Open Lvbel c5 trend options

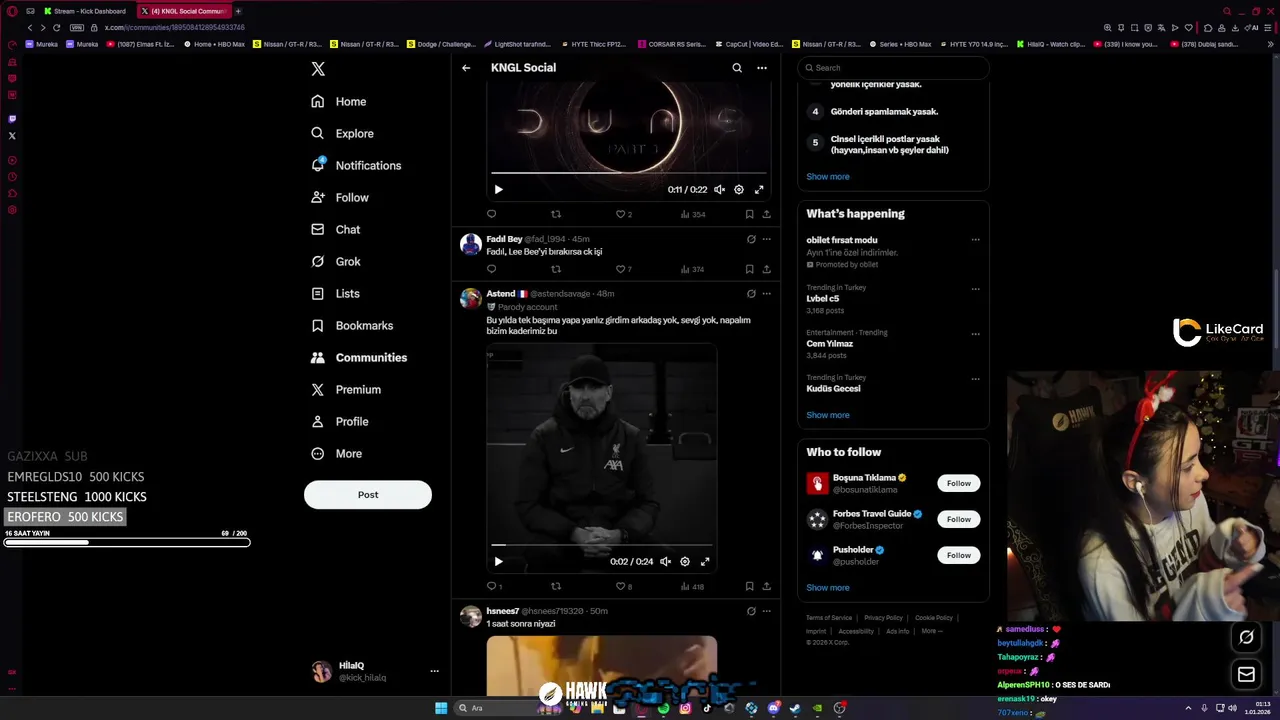click(x=975, y=289)
